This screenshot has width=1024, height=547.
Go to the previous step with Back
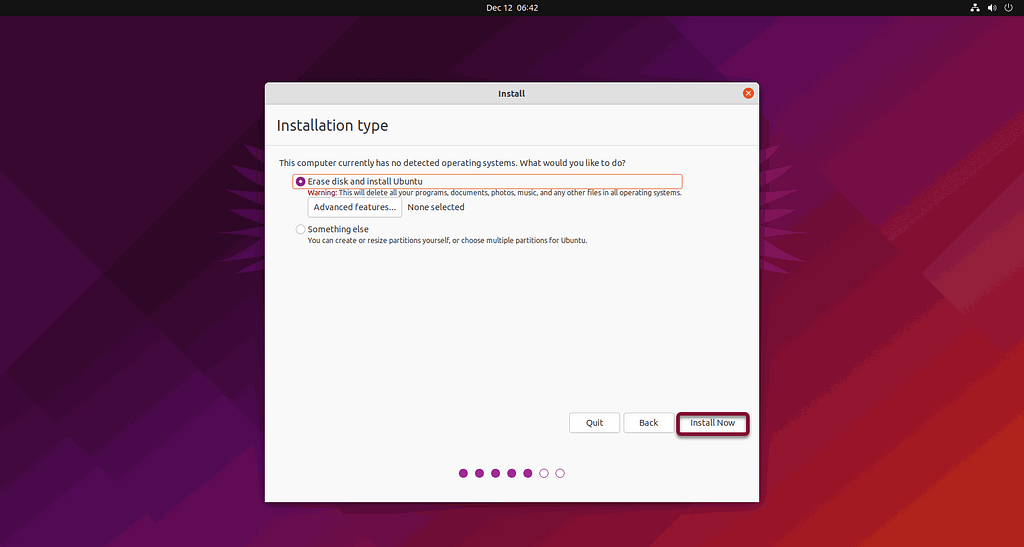[648, 423]
